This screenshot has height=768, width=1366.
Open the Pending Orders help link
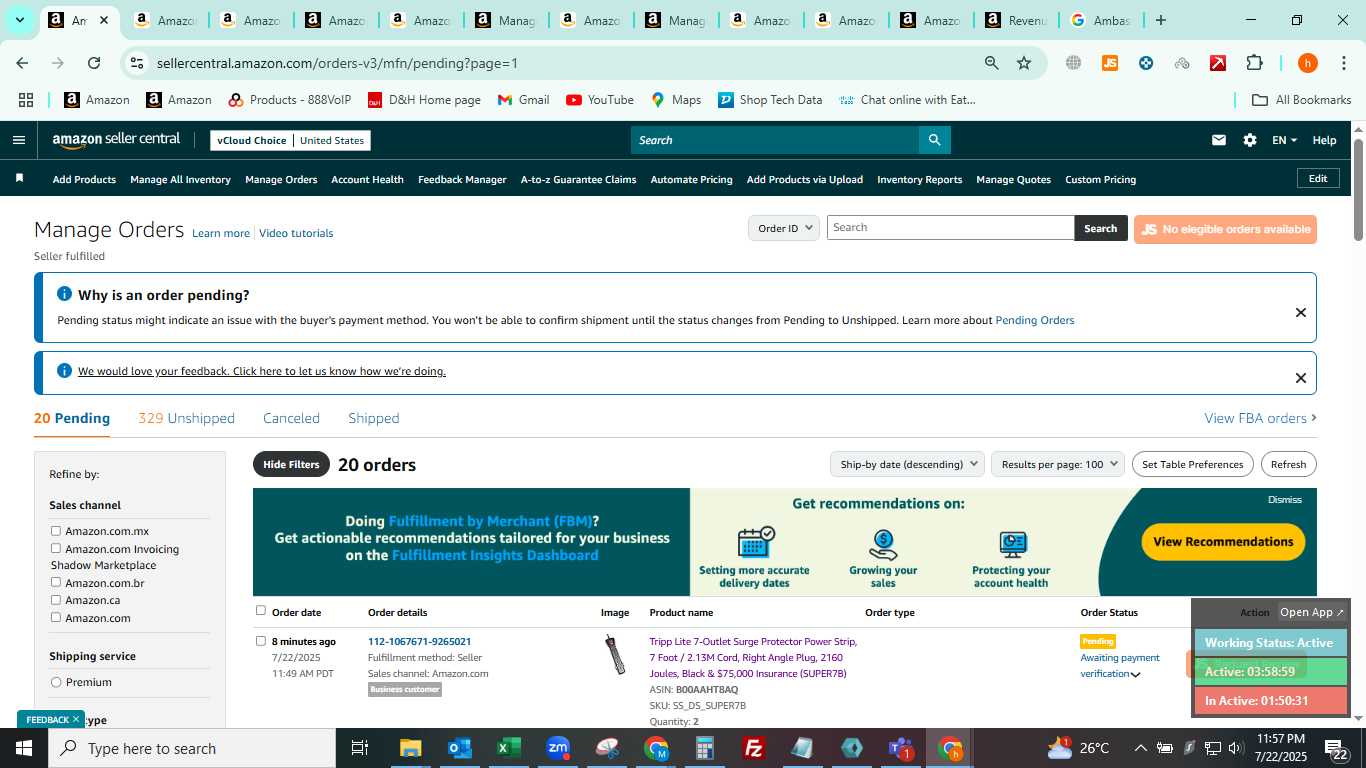click(x=1034, y=320)
